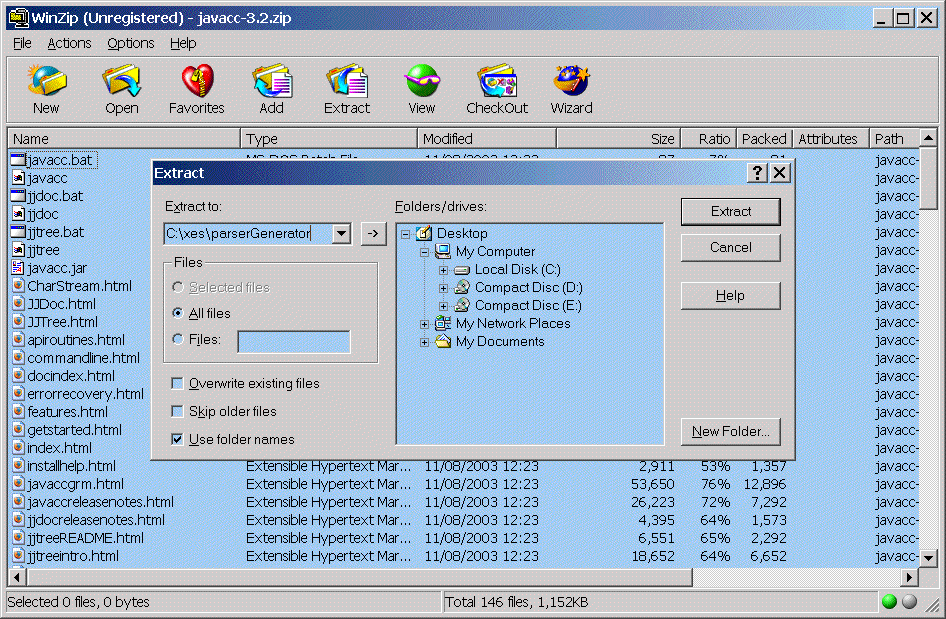Click the Add files toolbar icon
The width and height of the screenshot is (946, 619).
point(271,82)
